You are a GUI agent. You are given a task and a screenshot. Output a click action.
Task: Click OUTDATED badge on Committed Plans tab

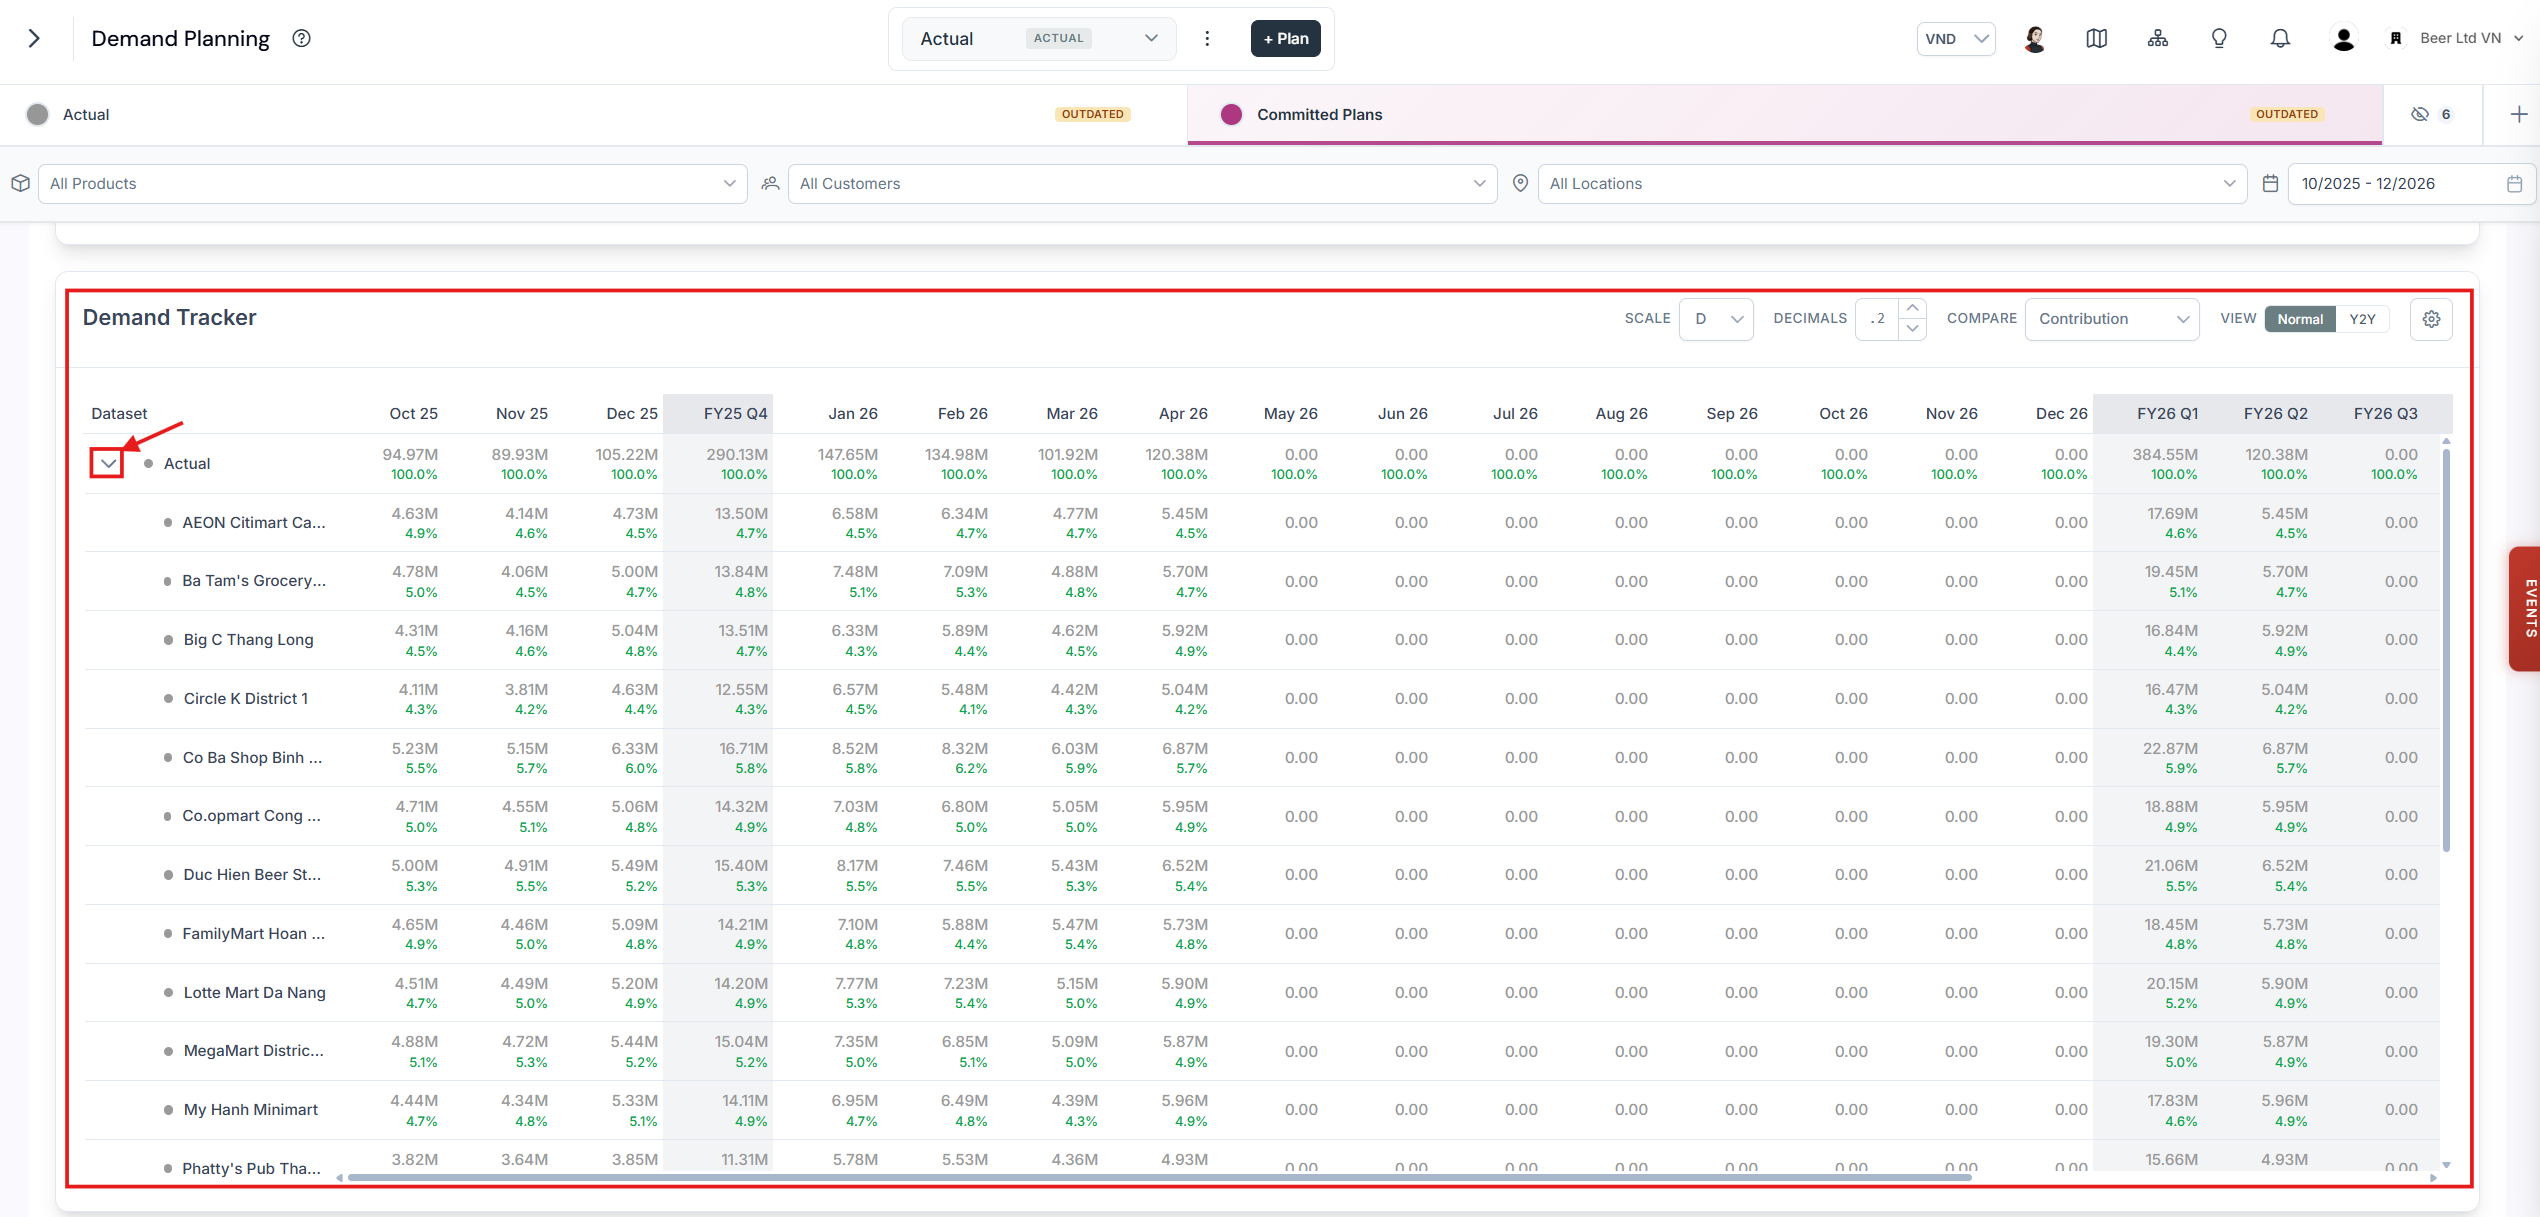point(2286,114)
